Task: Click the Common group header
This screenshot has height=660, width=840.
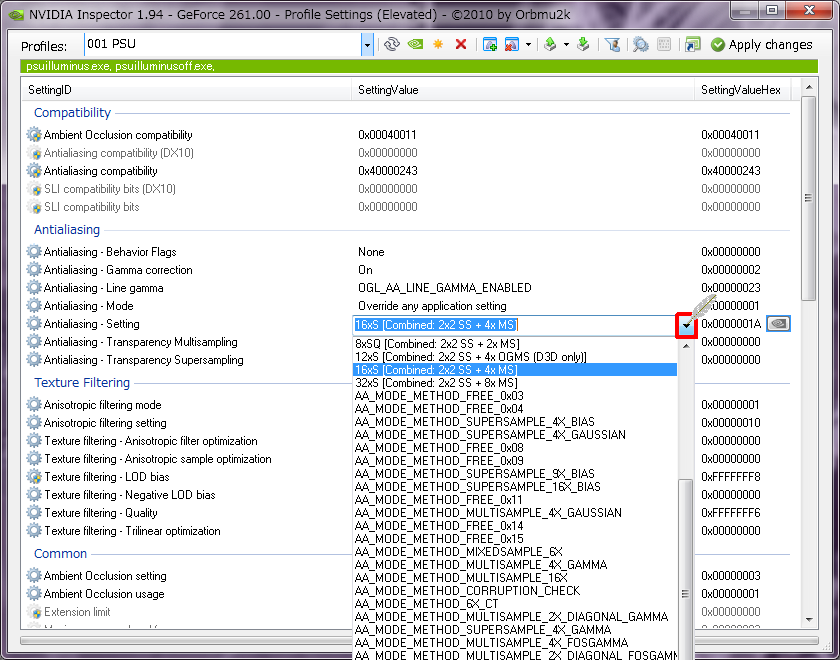Action: (x=61, y=553)
